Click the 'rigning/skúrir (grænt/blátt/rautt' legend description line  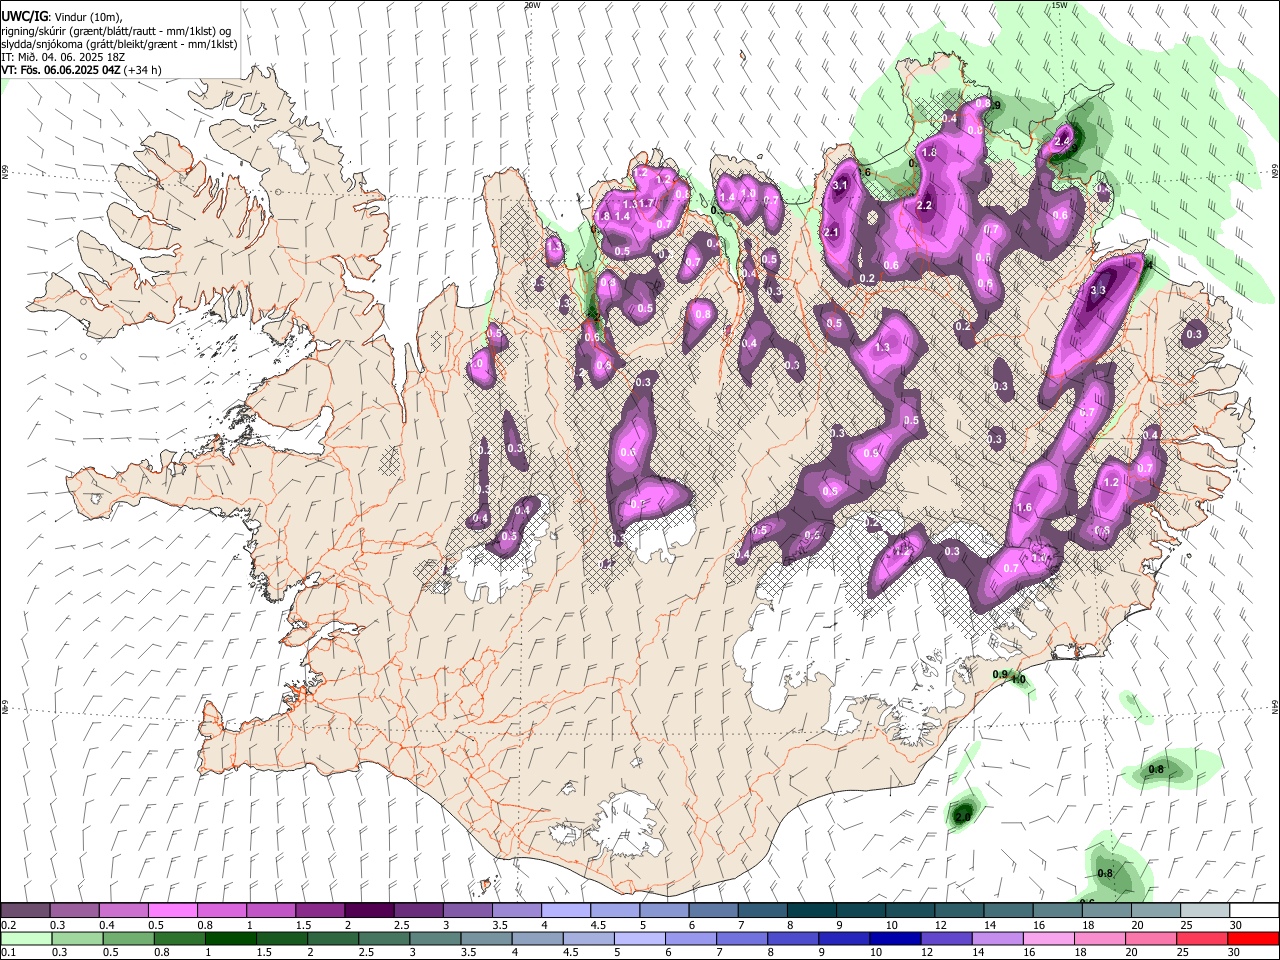point(117,31)
